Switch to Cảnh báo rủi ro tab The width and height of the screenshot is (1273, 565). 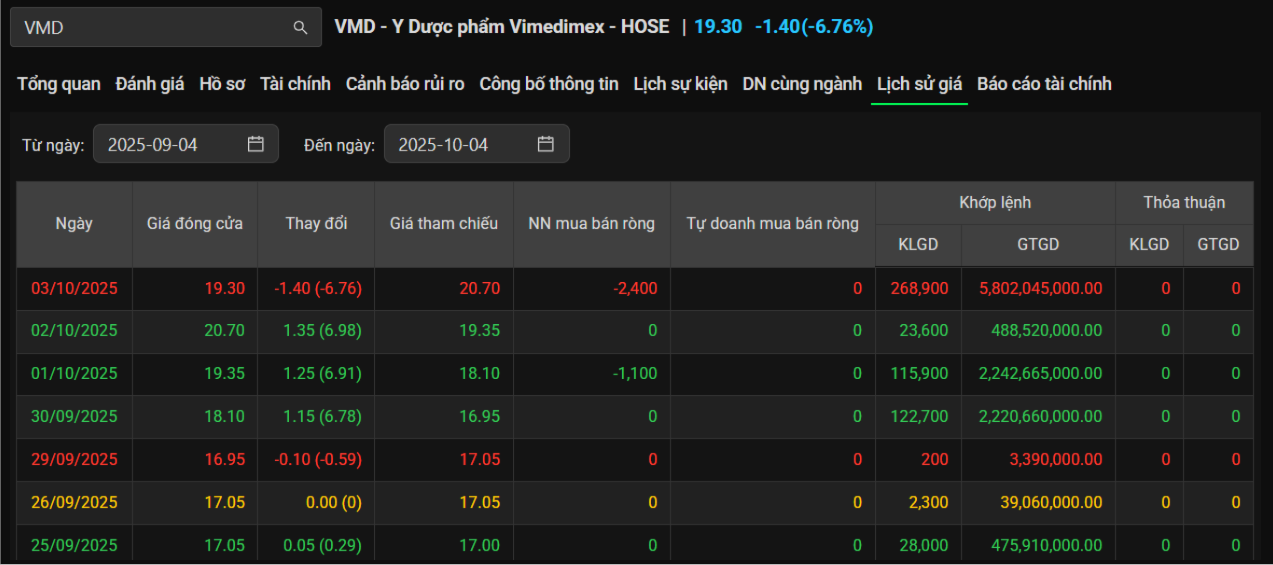tap(405, 84)
